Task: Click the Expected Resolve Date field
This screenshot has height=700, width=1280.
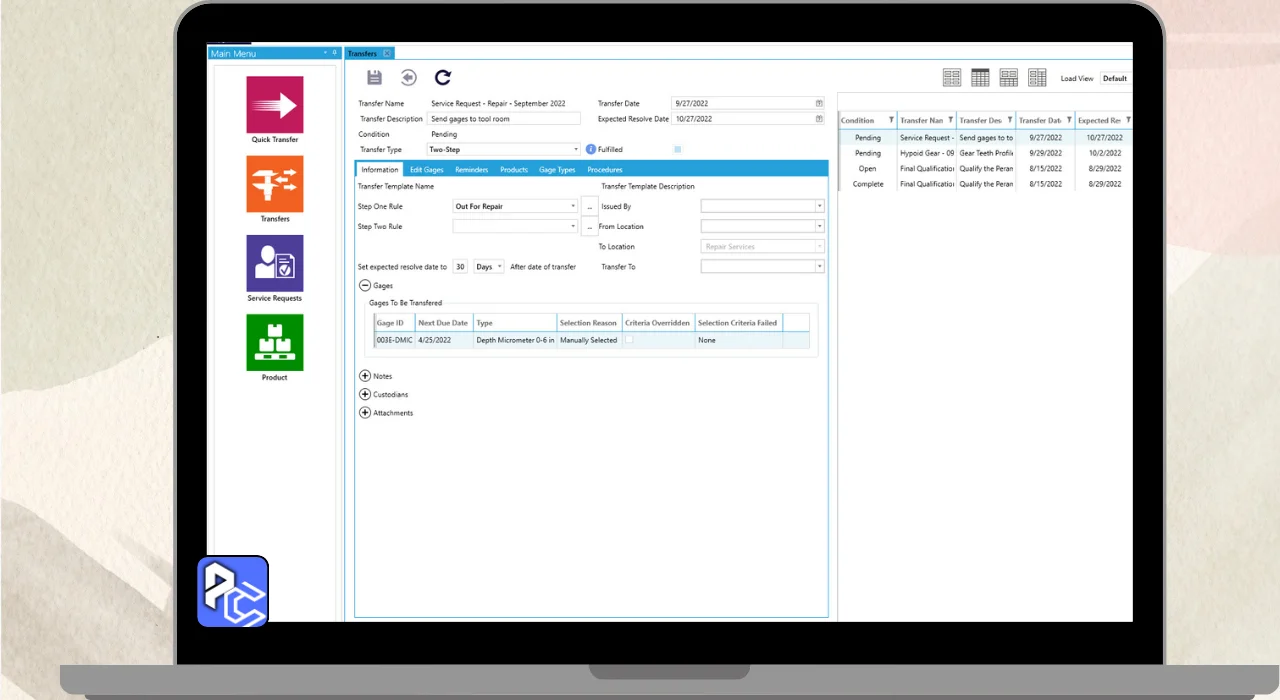Action: pos(748,119)
